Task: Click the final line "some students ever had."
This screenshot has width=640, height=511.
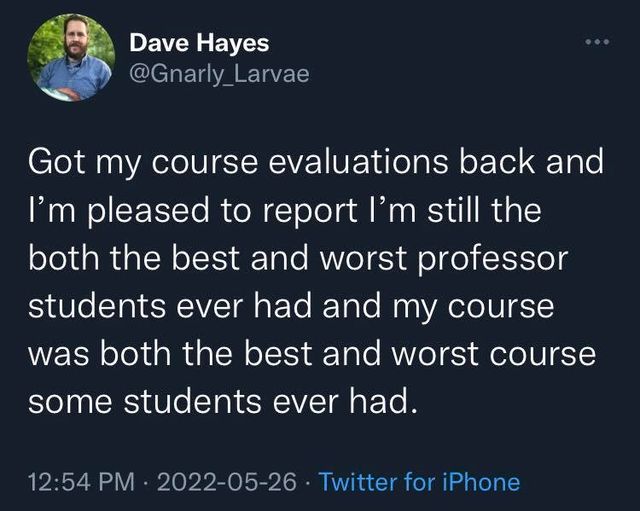Action: [224, 402]
